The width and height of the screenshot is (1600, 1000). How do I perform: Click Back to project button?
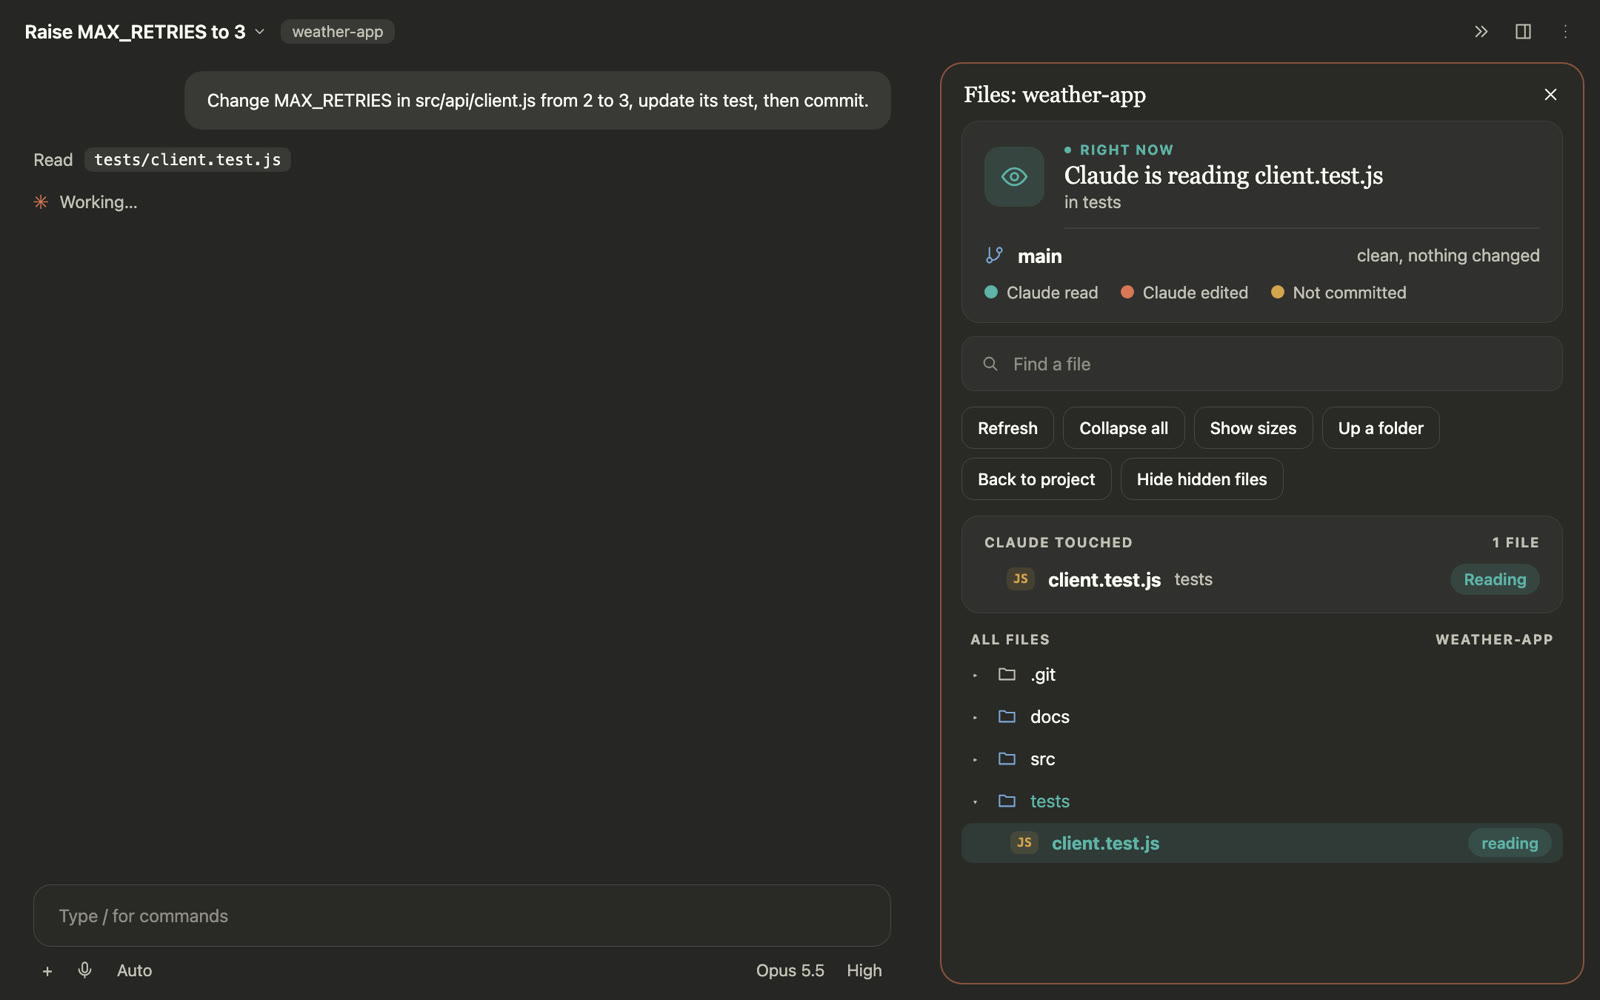point(1036,479)
